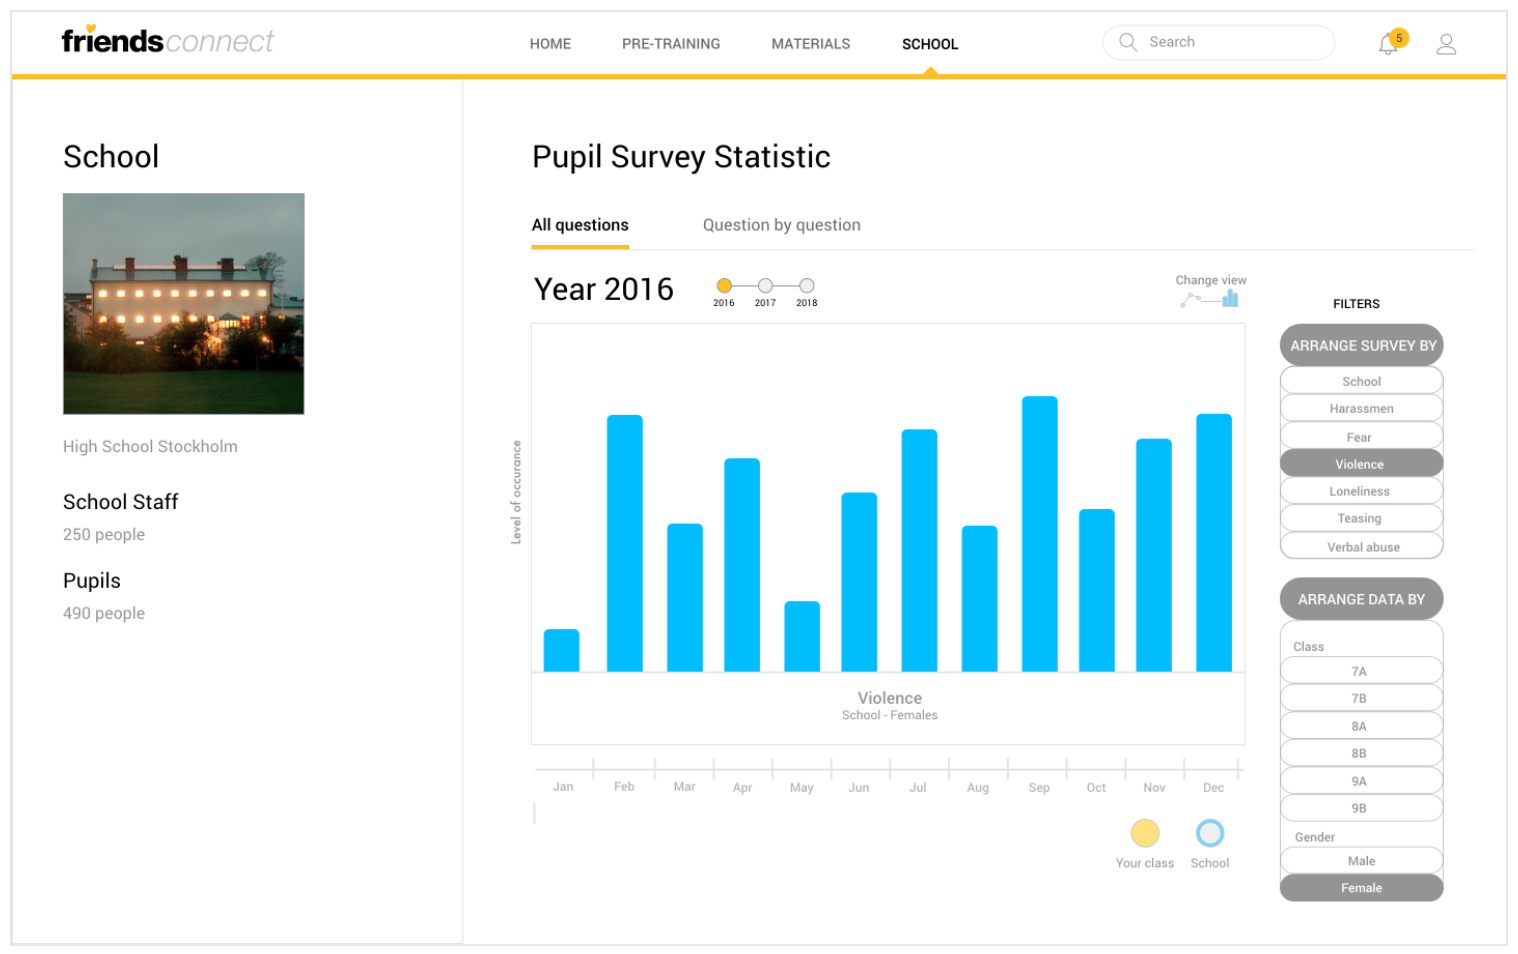The height and width of the screenshot is (954, 1518).
Task: Filter survey by Loneliness
Action: (x=1362, y=491)
